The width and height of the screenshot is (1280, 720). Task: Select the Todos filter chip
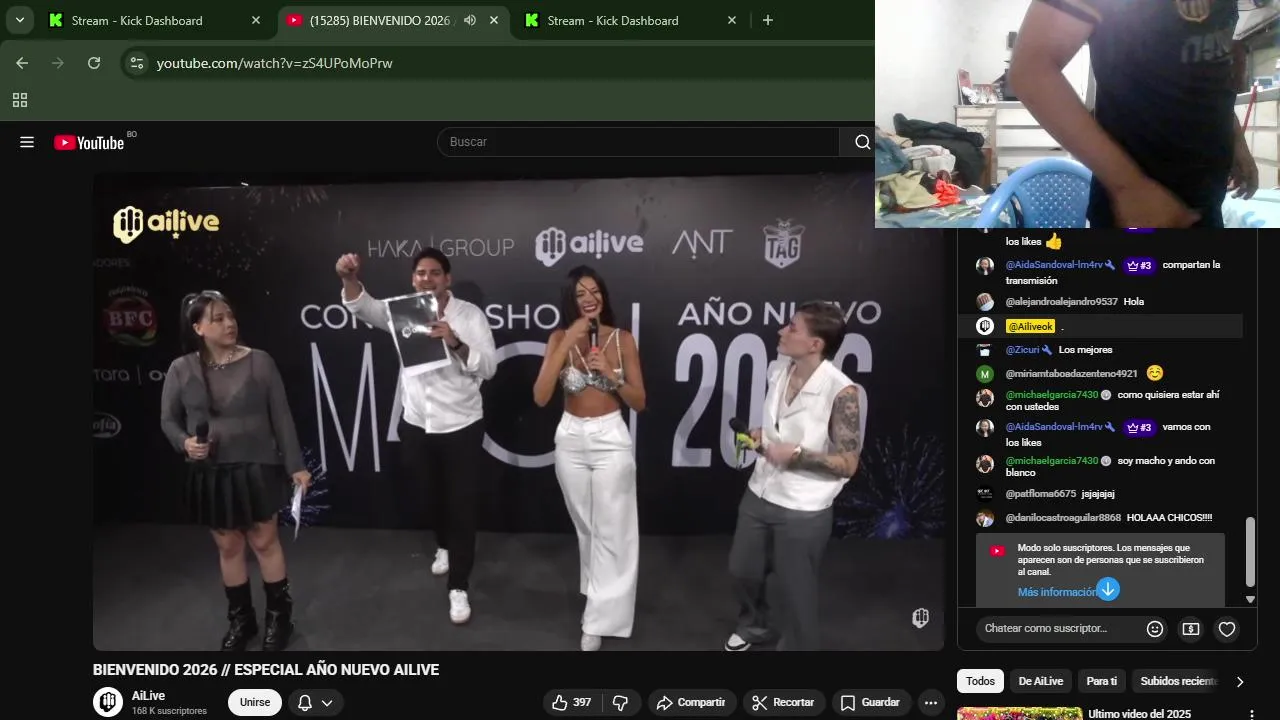pyautogui.click(x=980, y=681)
